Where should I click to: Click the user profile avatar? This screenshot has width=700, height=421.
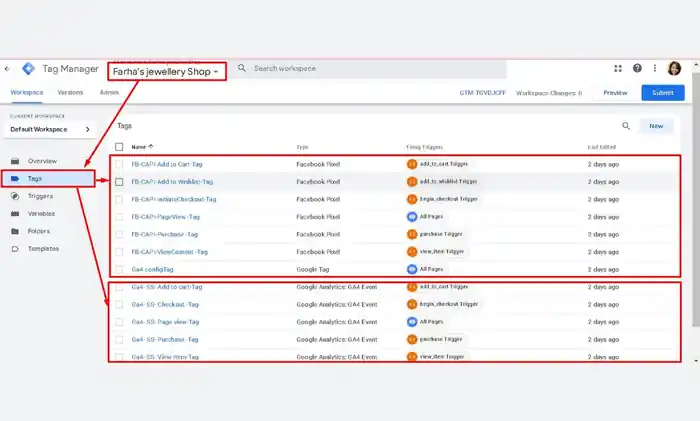click(x=674, y=68)
